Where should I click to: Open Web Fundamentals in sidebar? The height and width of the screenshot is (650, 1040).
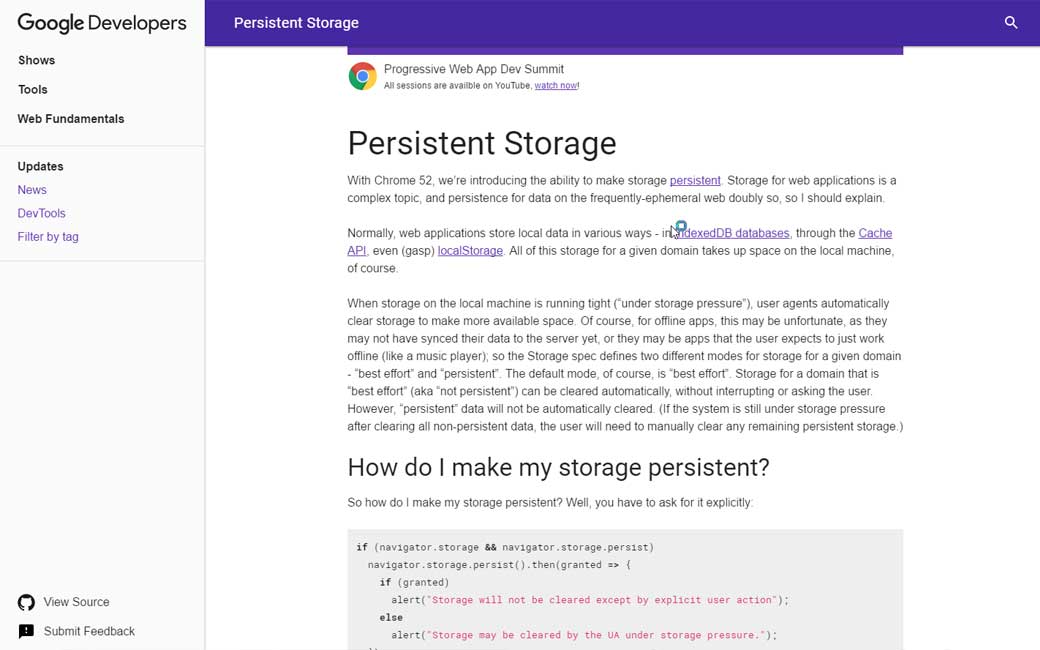(x=71, y=118)
